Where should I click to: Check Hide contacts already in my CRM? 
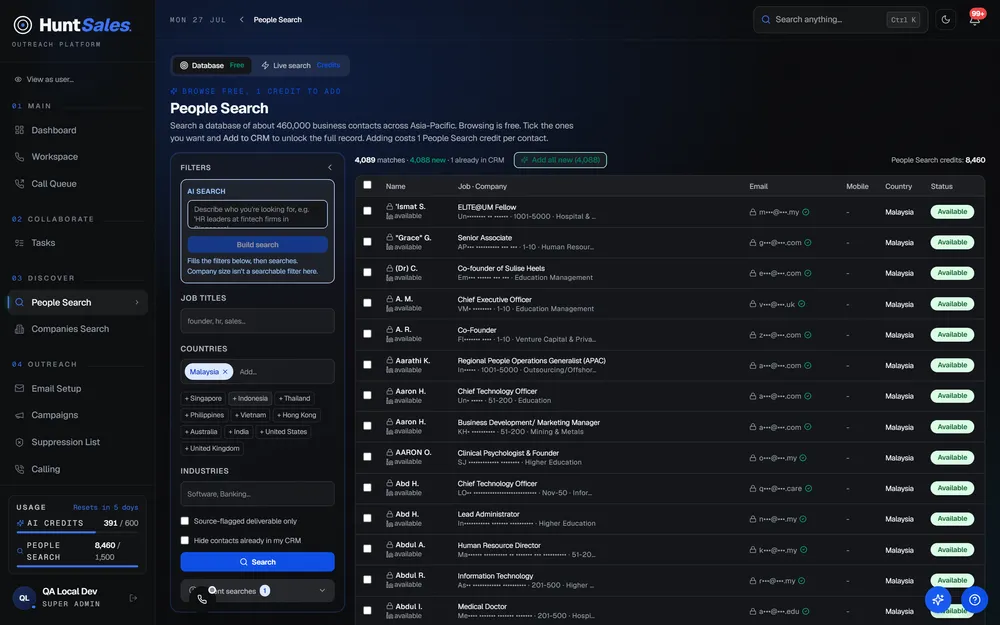(x=185, y=540)
